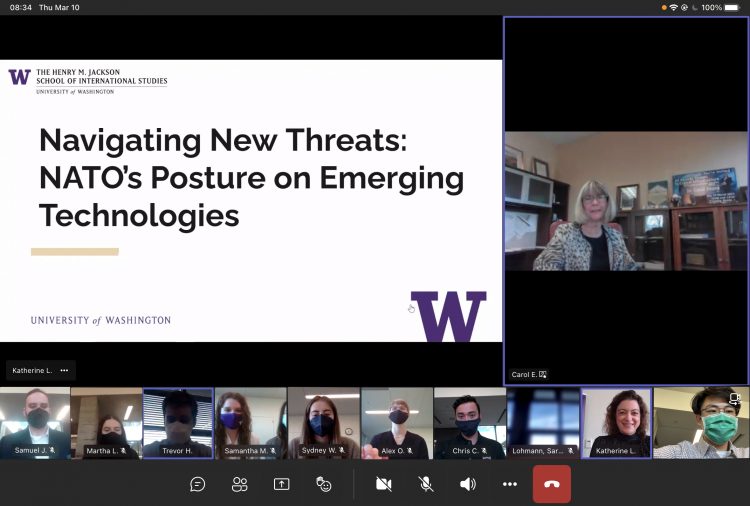
Task: Click the muted mic icon on Sydney W.
Action: 342,451
